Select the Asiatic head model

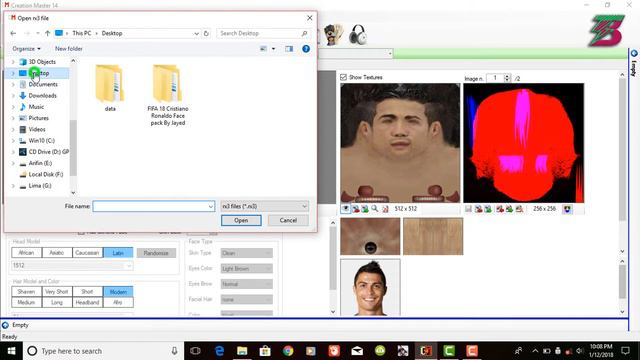[57, 253]
